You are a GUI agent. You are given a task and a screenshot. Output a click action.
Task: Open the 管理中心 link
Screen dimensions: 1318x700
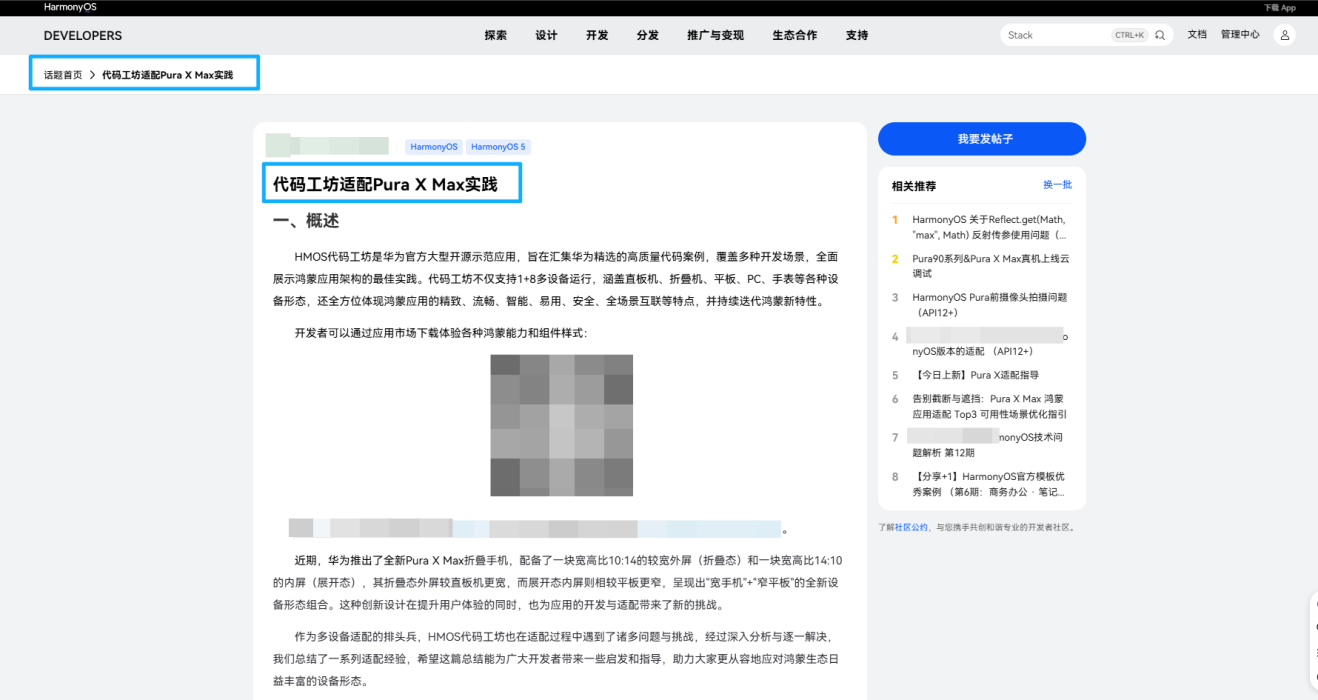click(1238, 34)
